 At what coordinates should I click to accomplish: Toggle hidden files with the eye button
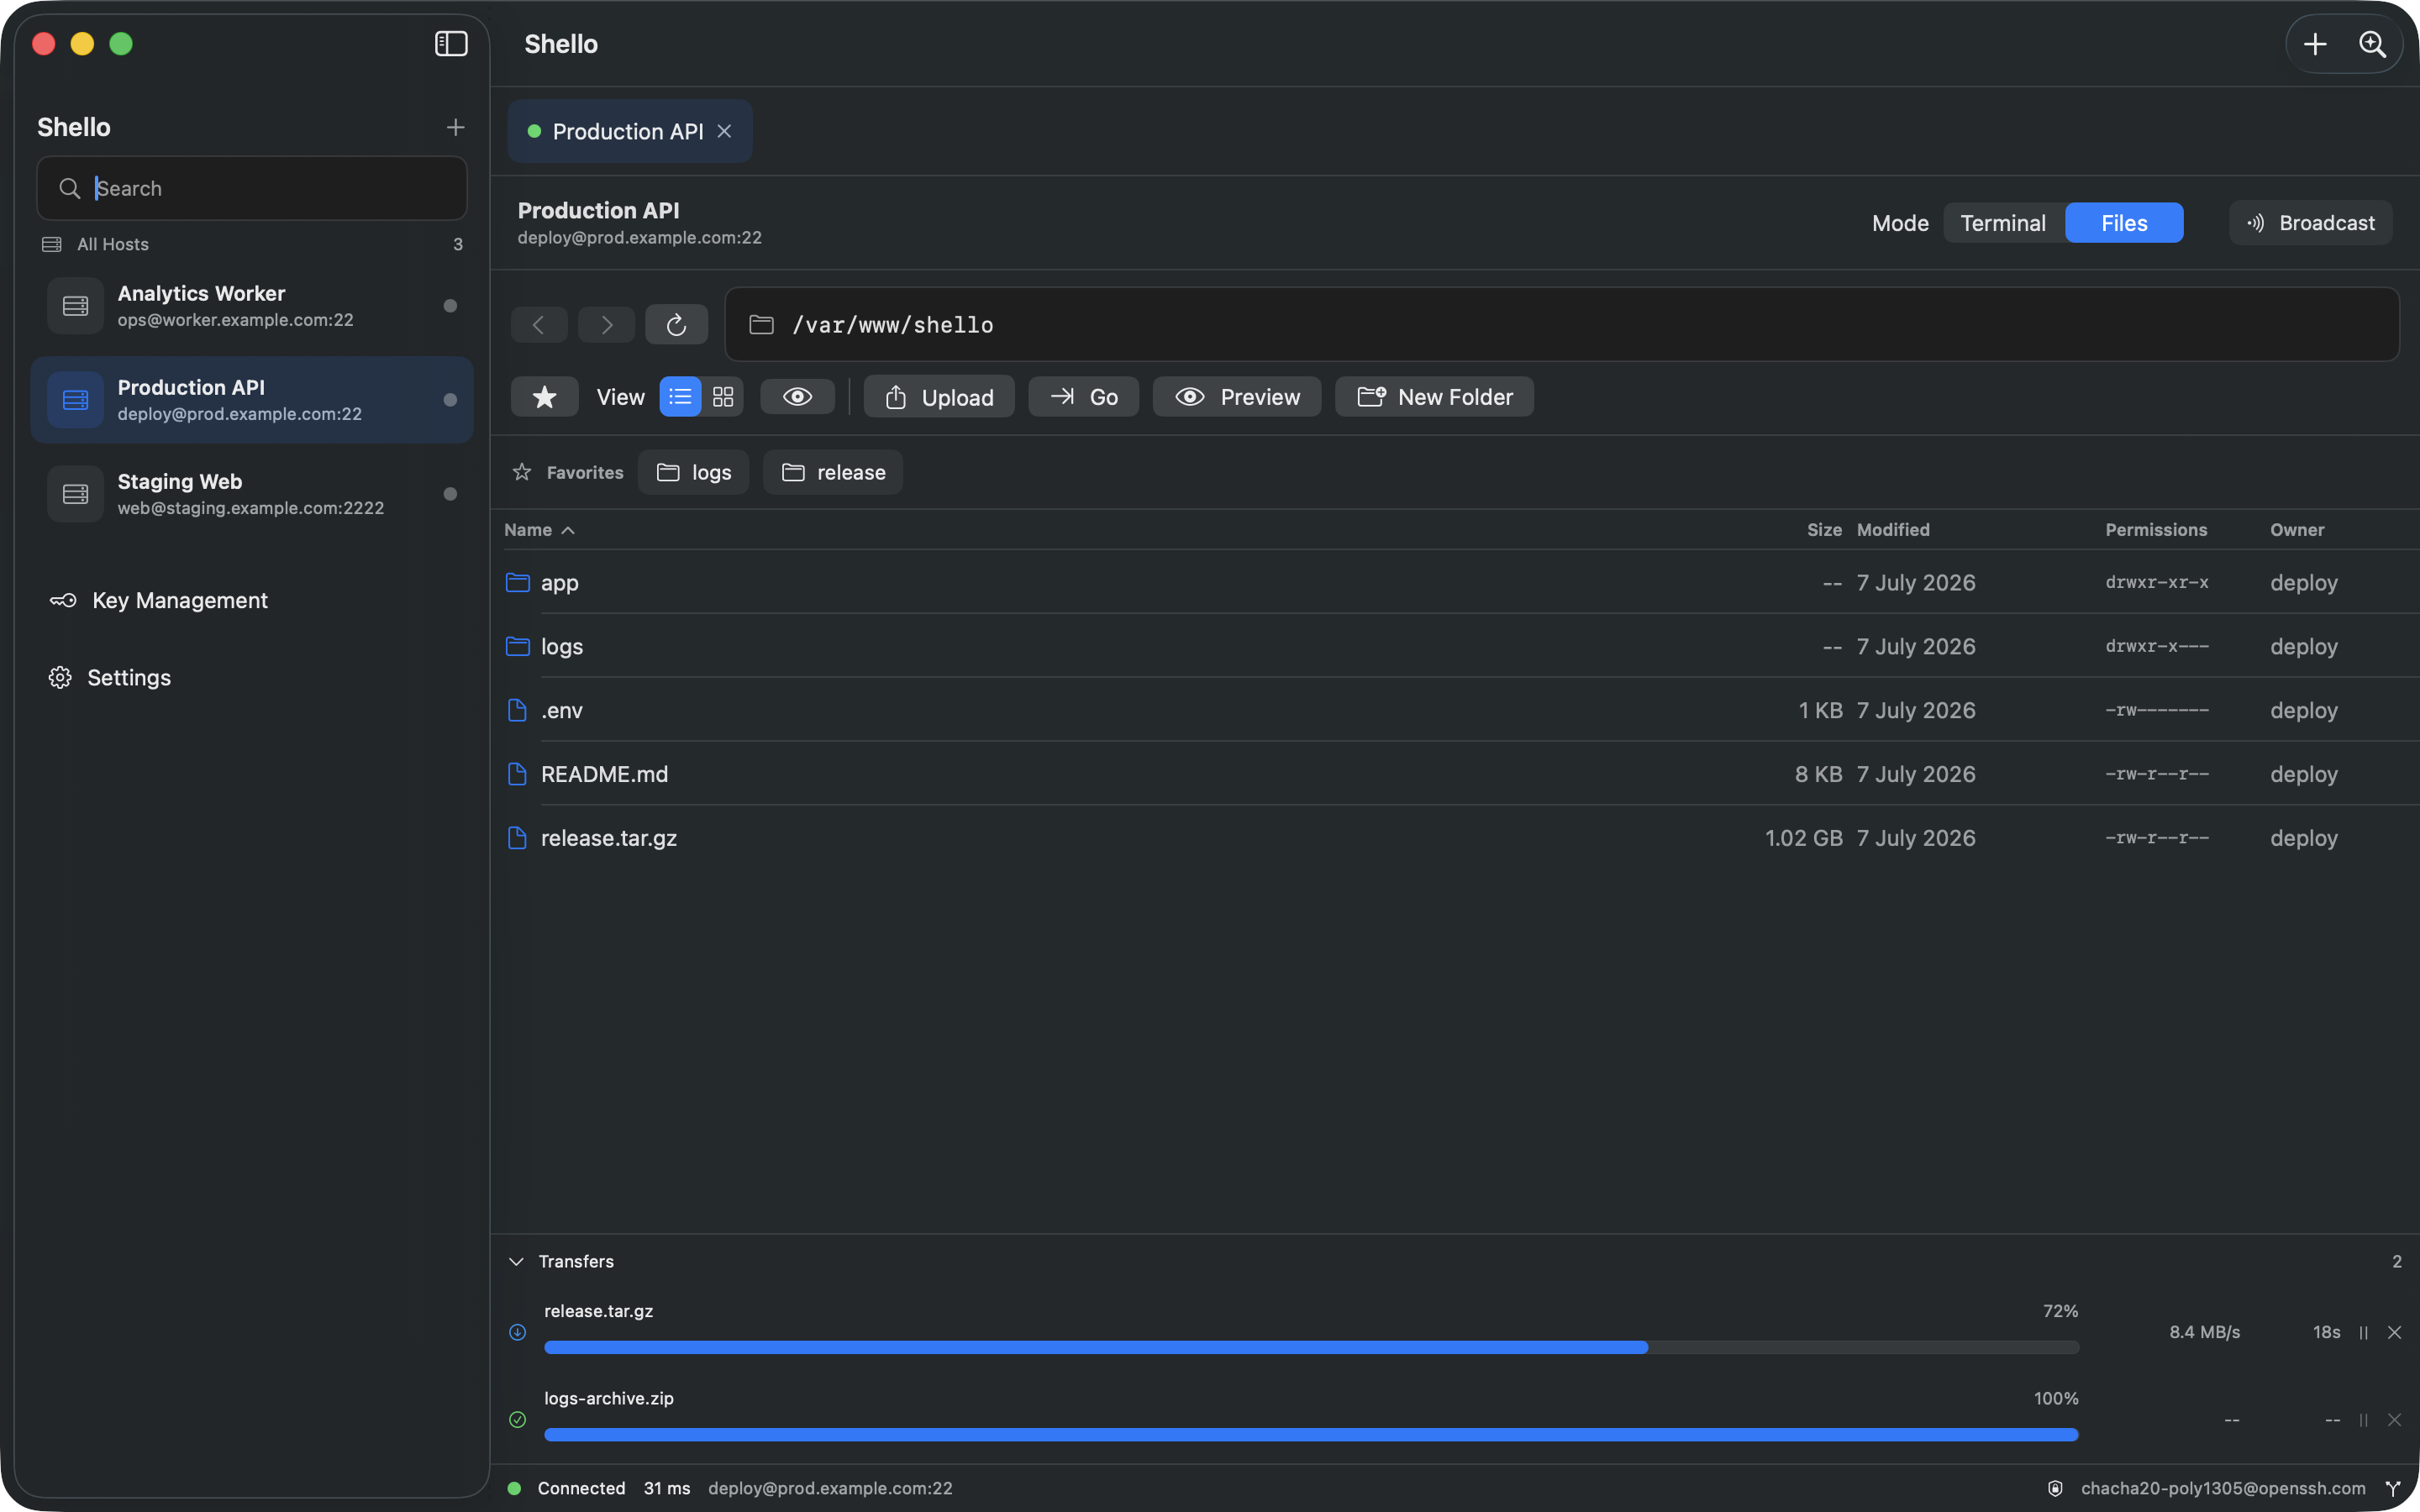[x=797, y=397]
